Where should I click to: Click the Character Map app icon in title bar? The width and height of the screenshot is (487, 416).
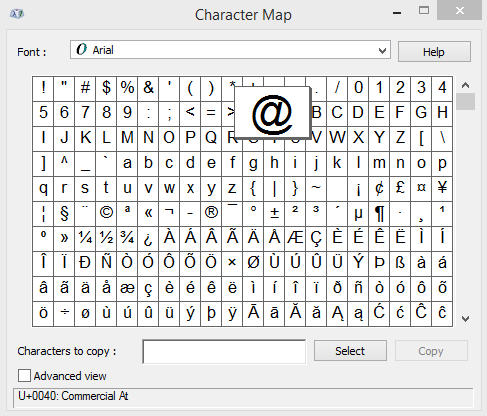(17, 14)
